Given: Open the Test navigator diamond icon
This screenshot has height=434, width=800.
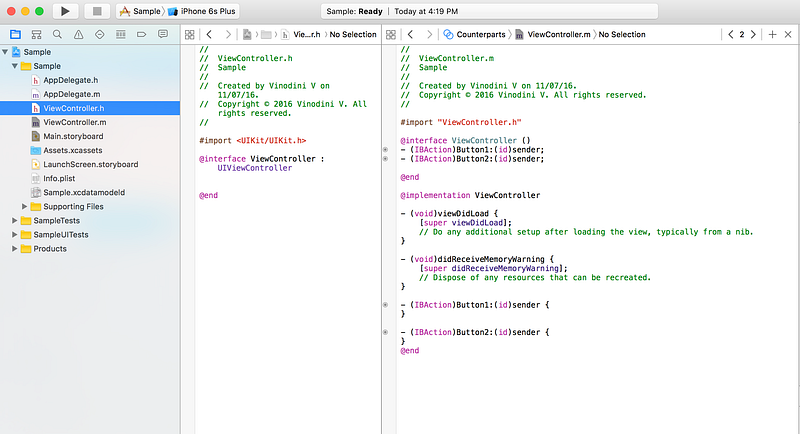Looking at the screenshot, I should [99, 35].
